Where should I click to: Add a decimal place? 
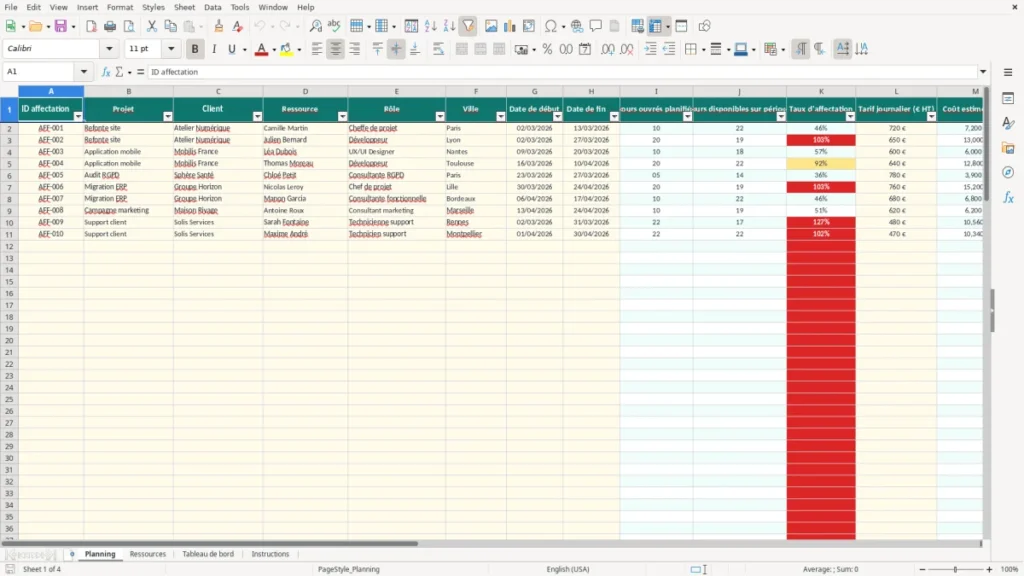(x=607, y=49)
